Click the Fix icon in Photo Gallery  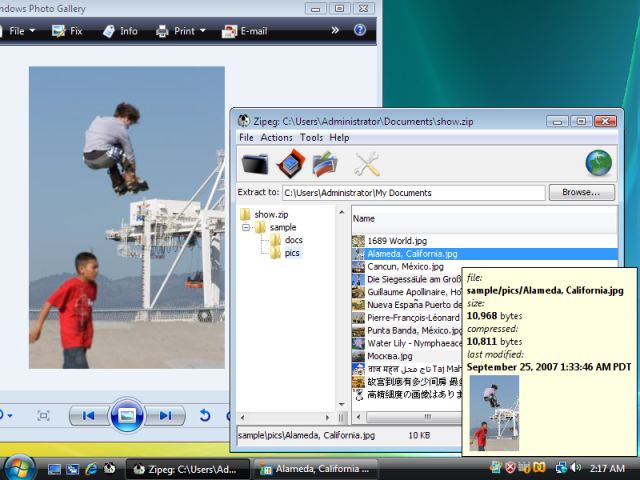(x=58, y=31)
